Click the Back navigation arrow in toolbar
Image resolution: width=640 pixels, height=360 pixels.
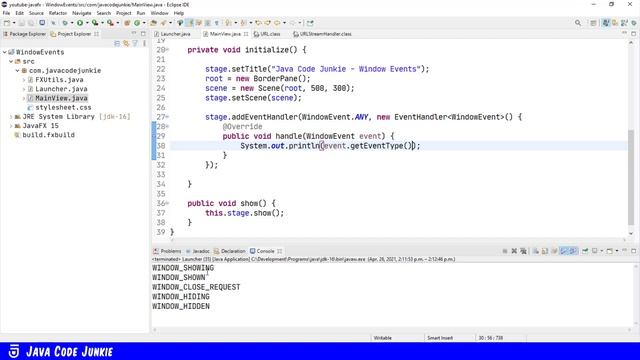(x=277, y=23)
